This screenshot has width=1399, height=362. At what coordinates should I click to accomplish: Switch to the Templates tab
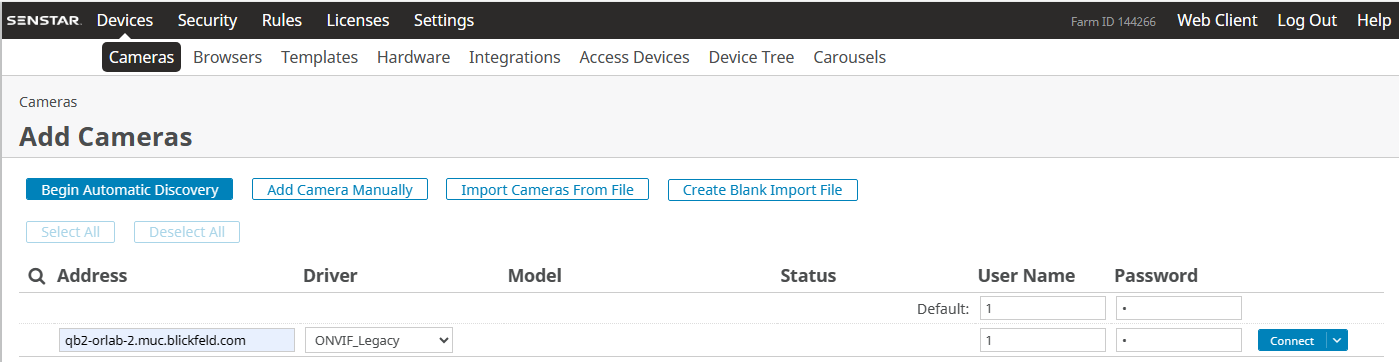pyautogui.click(x=319, y=57)
